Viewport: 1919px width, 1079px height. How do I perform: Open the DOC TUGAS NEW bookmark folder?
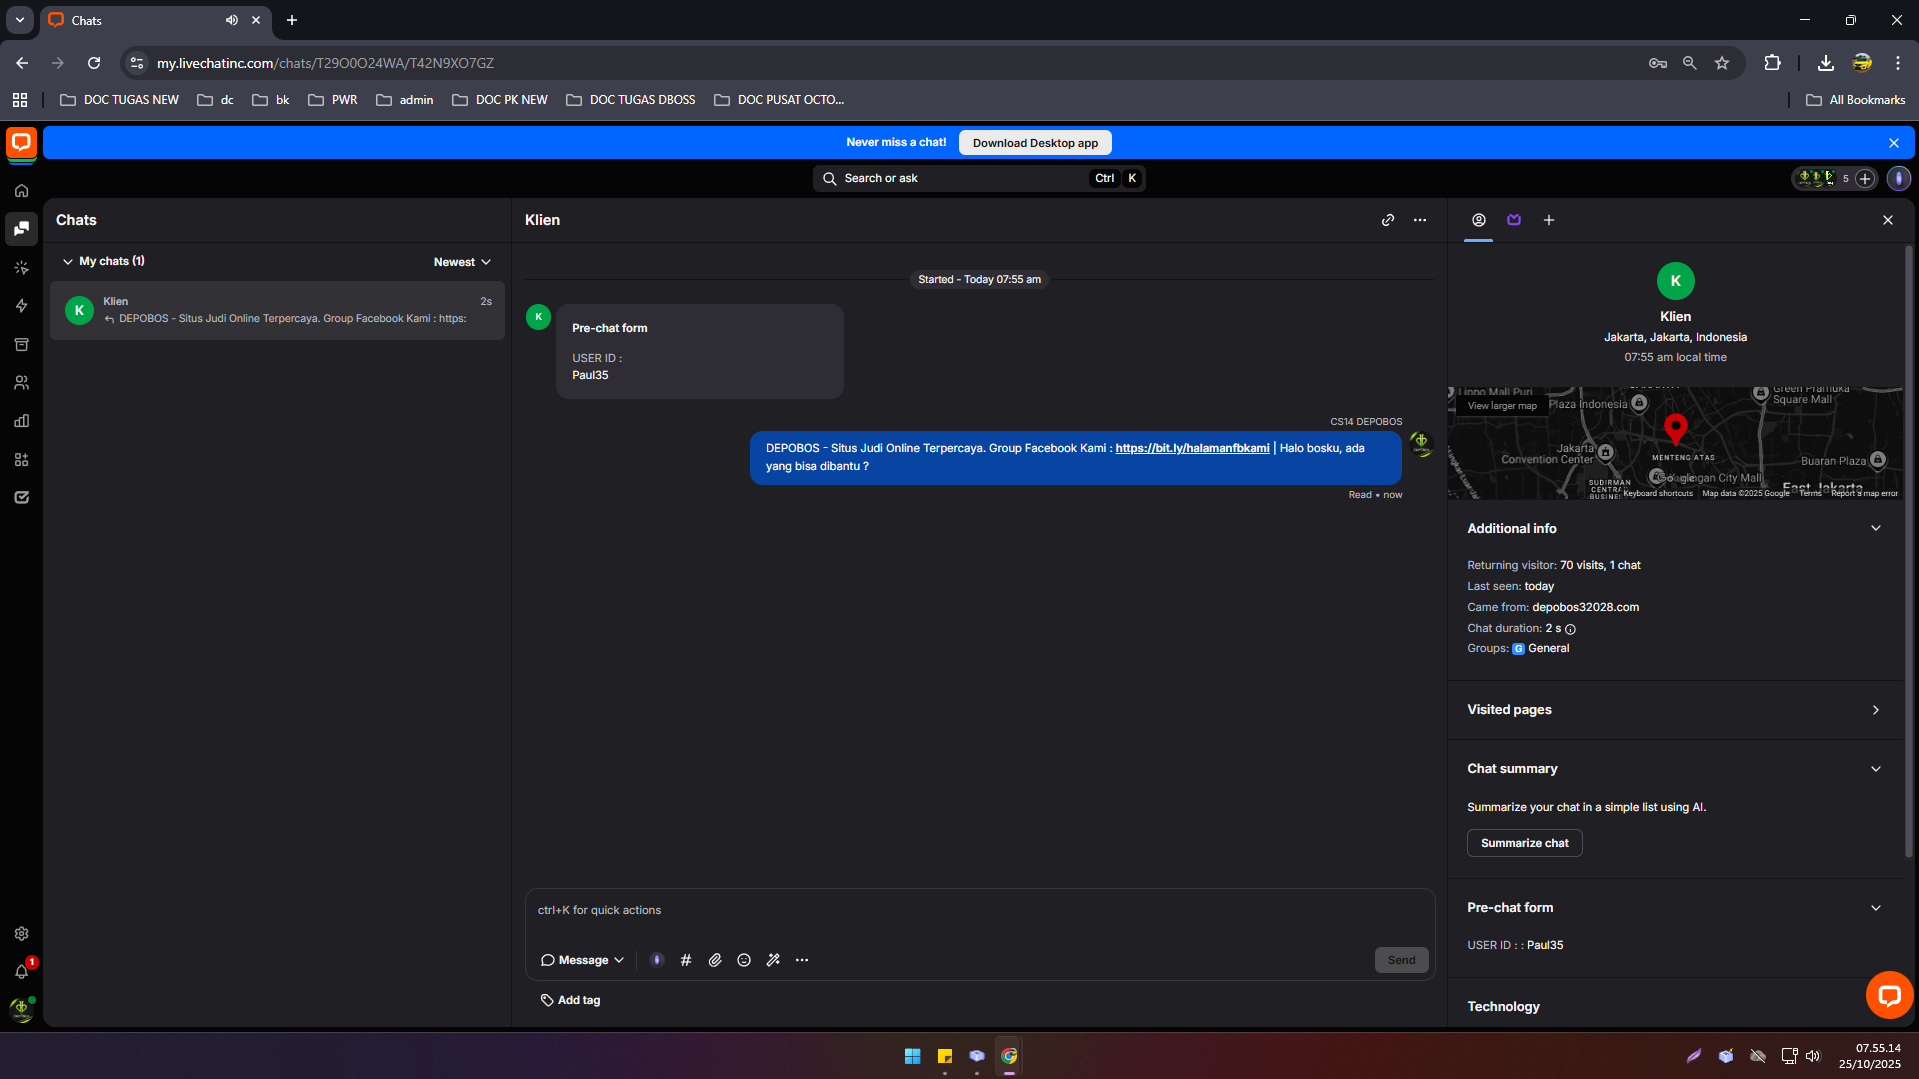[120, 100]
